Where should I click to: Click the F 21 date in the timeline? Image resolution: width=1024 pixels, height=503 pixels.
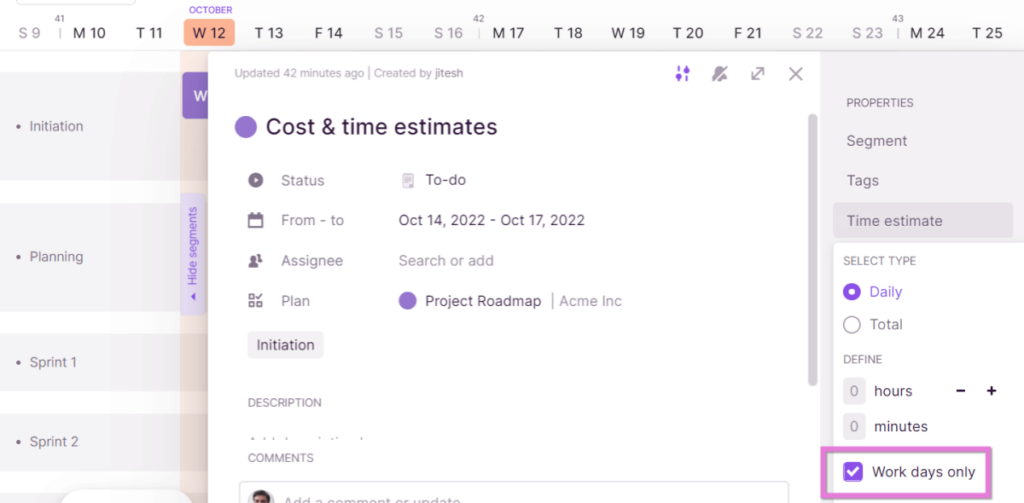pos(748,33)
